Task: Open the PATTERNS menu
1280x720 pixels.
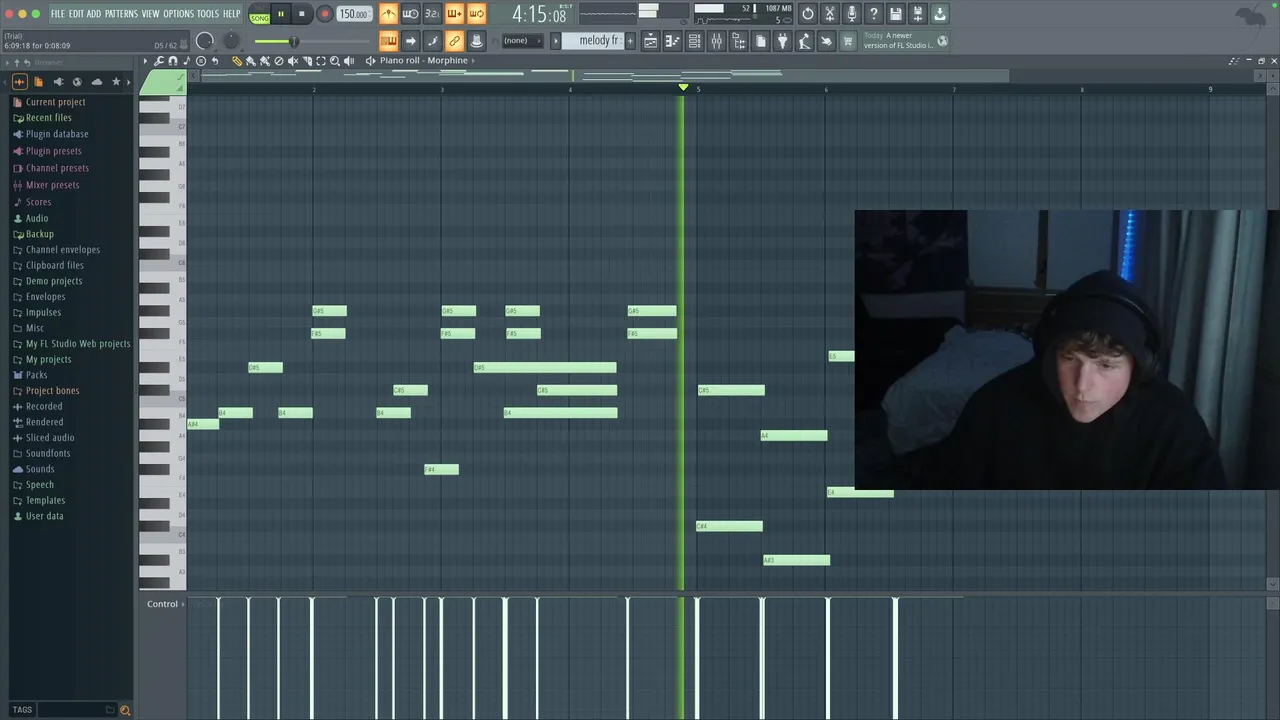Action: pyautogui.click(x=121, y=14)
